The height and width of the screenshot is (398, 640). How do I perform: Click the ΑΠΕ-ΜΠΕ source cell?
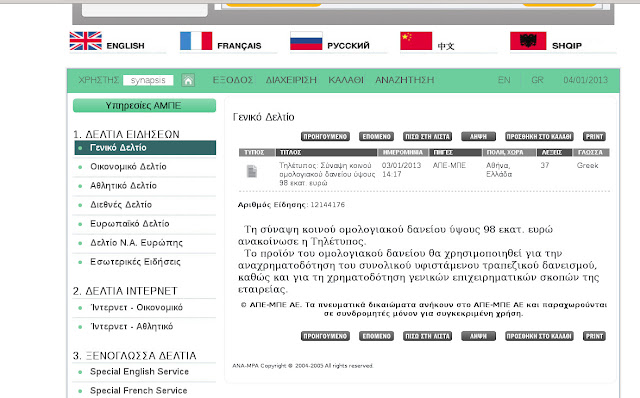(449, 165)
